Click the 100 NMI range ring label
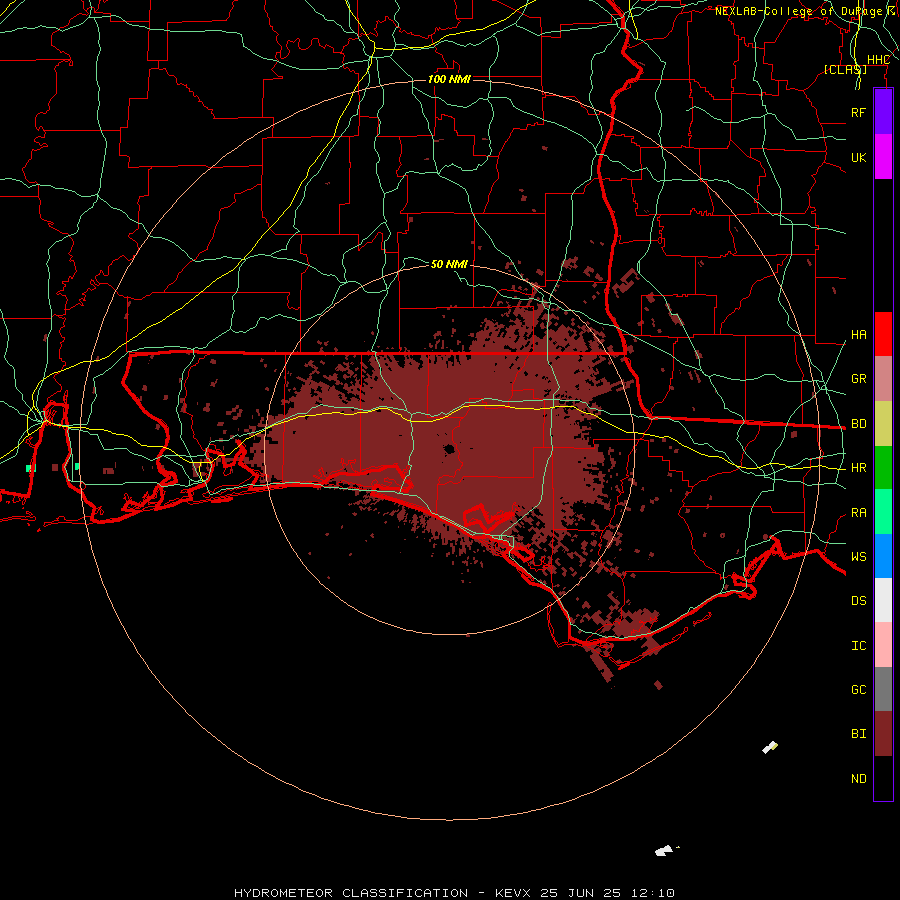Viewport: 900px width, 900px height. tap(449, 79)
